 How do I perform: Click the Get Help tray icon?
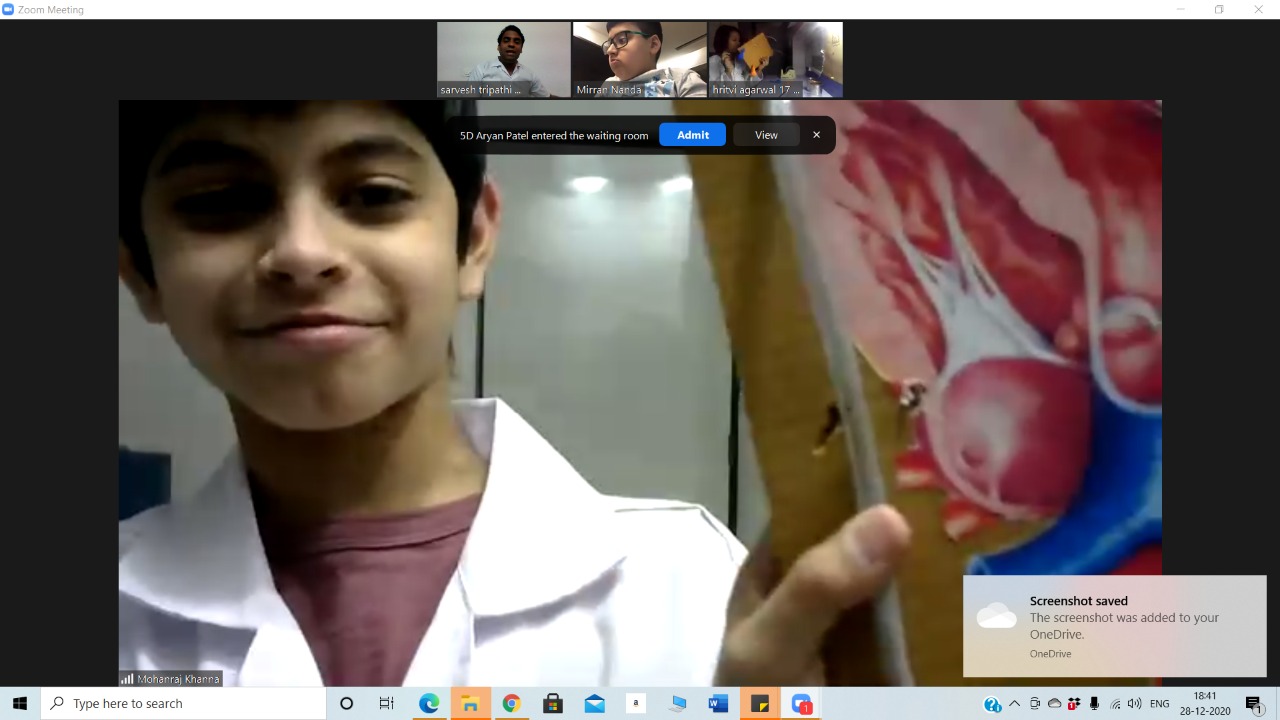click(992, 704)
